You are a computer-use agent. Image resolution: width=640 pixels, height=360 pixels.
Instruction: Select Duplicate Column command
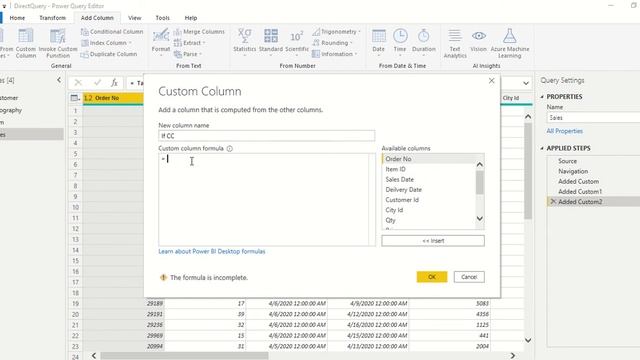[x=109, y=54]
